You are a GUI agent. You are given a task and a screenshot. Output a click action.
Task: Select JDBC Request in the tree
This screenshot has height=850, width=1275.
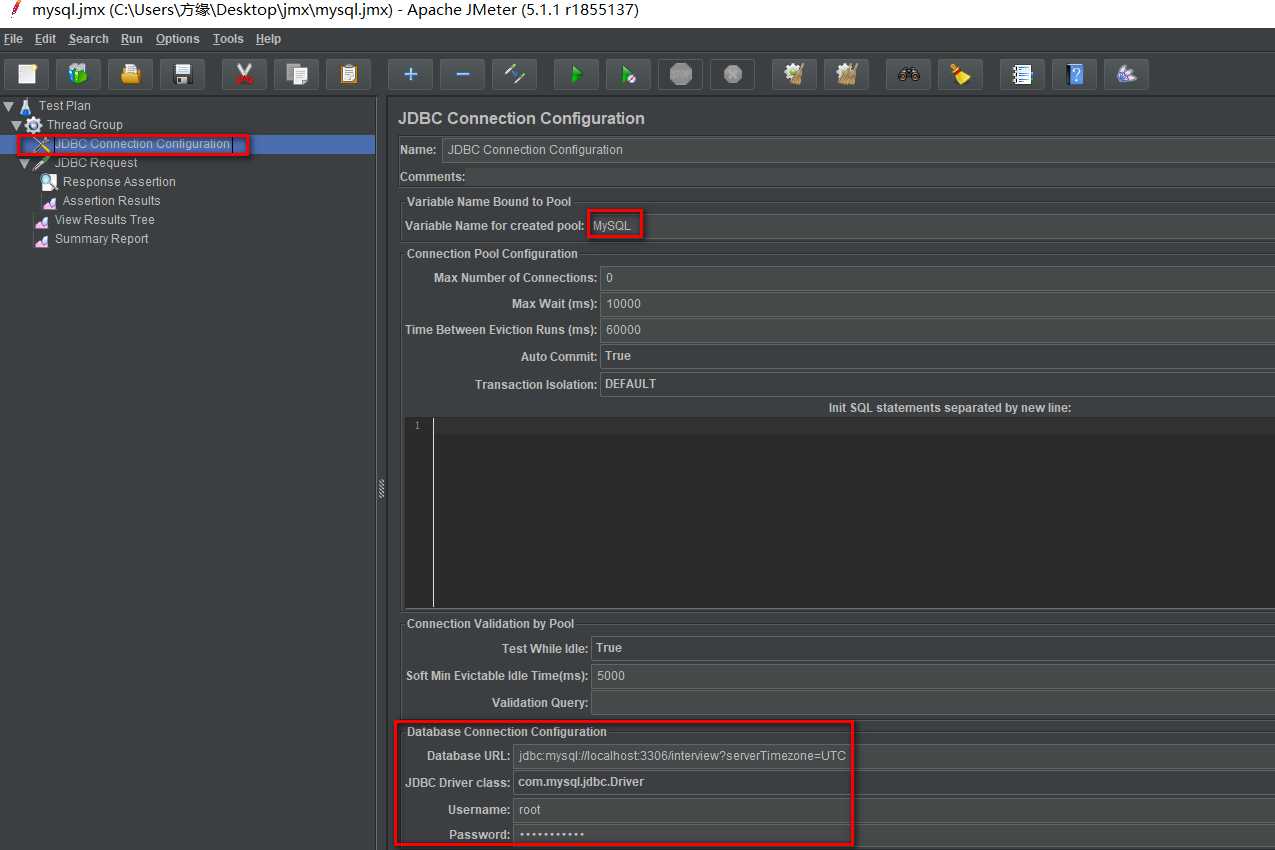pos(96,163)
